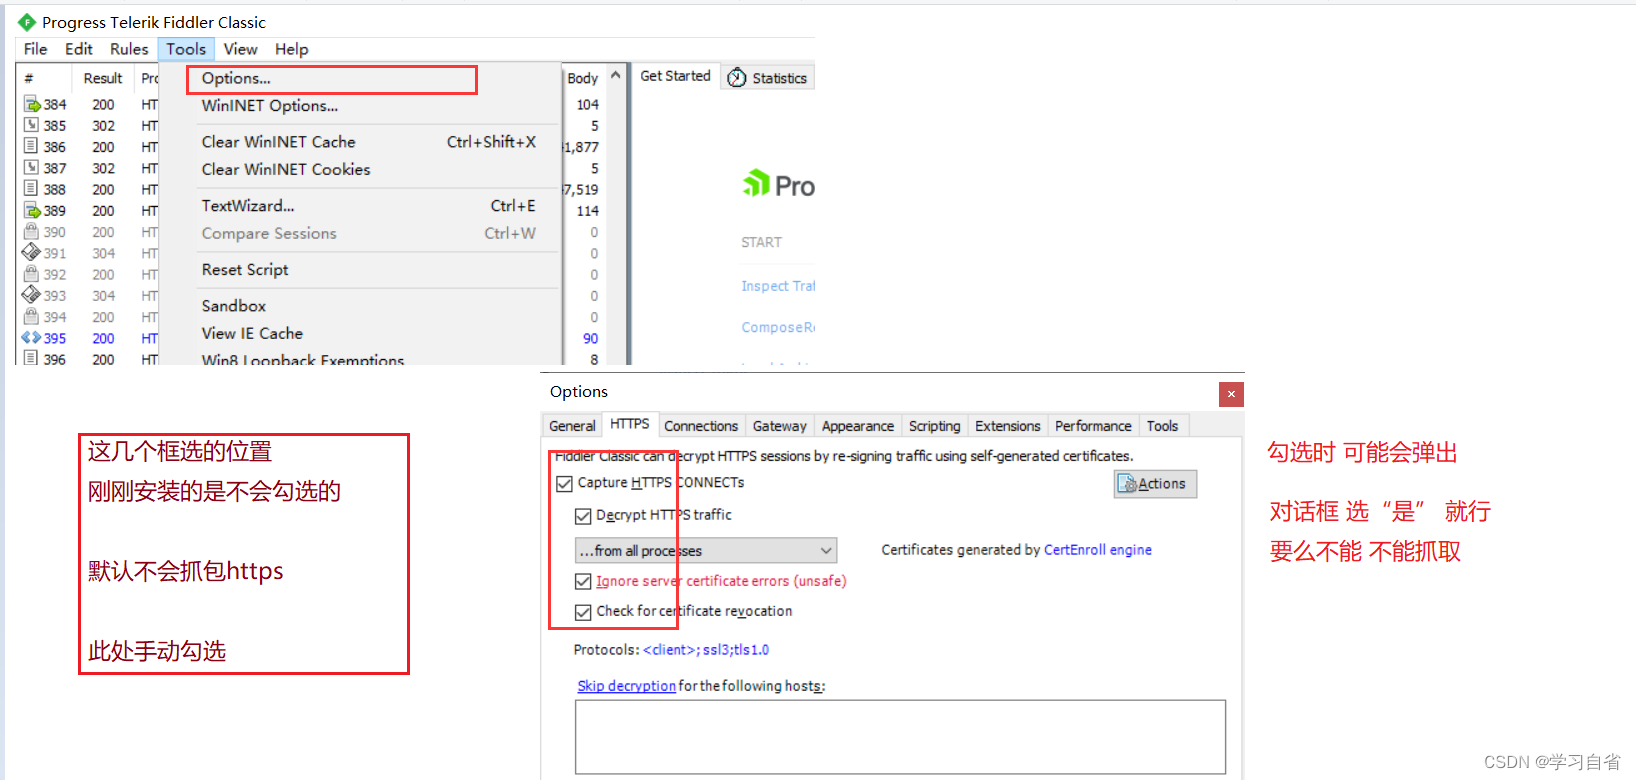1636x780 pixels.
Task: Switch to Get Started tab
Action: 675,76
